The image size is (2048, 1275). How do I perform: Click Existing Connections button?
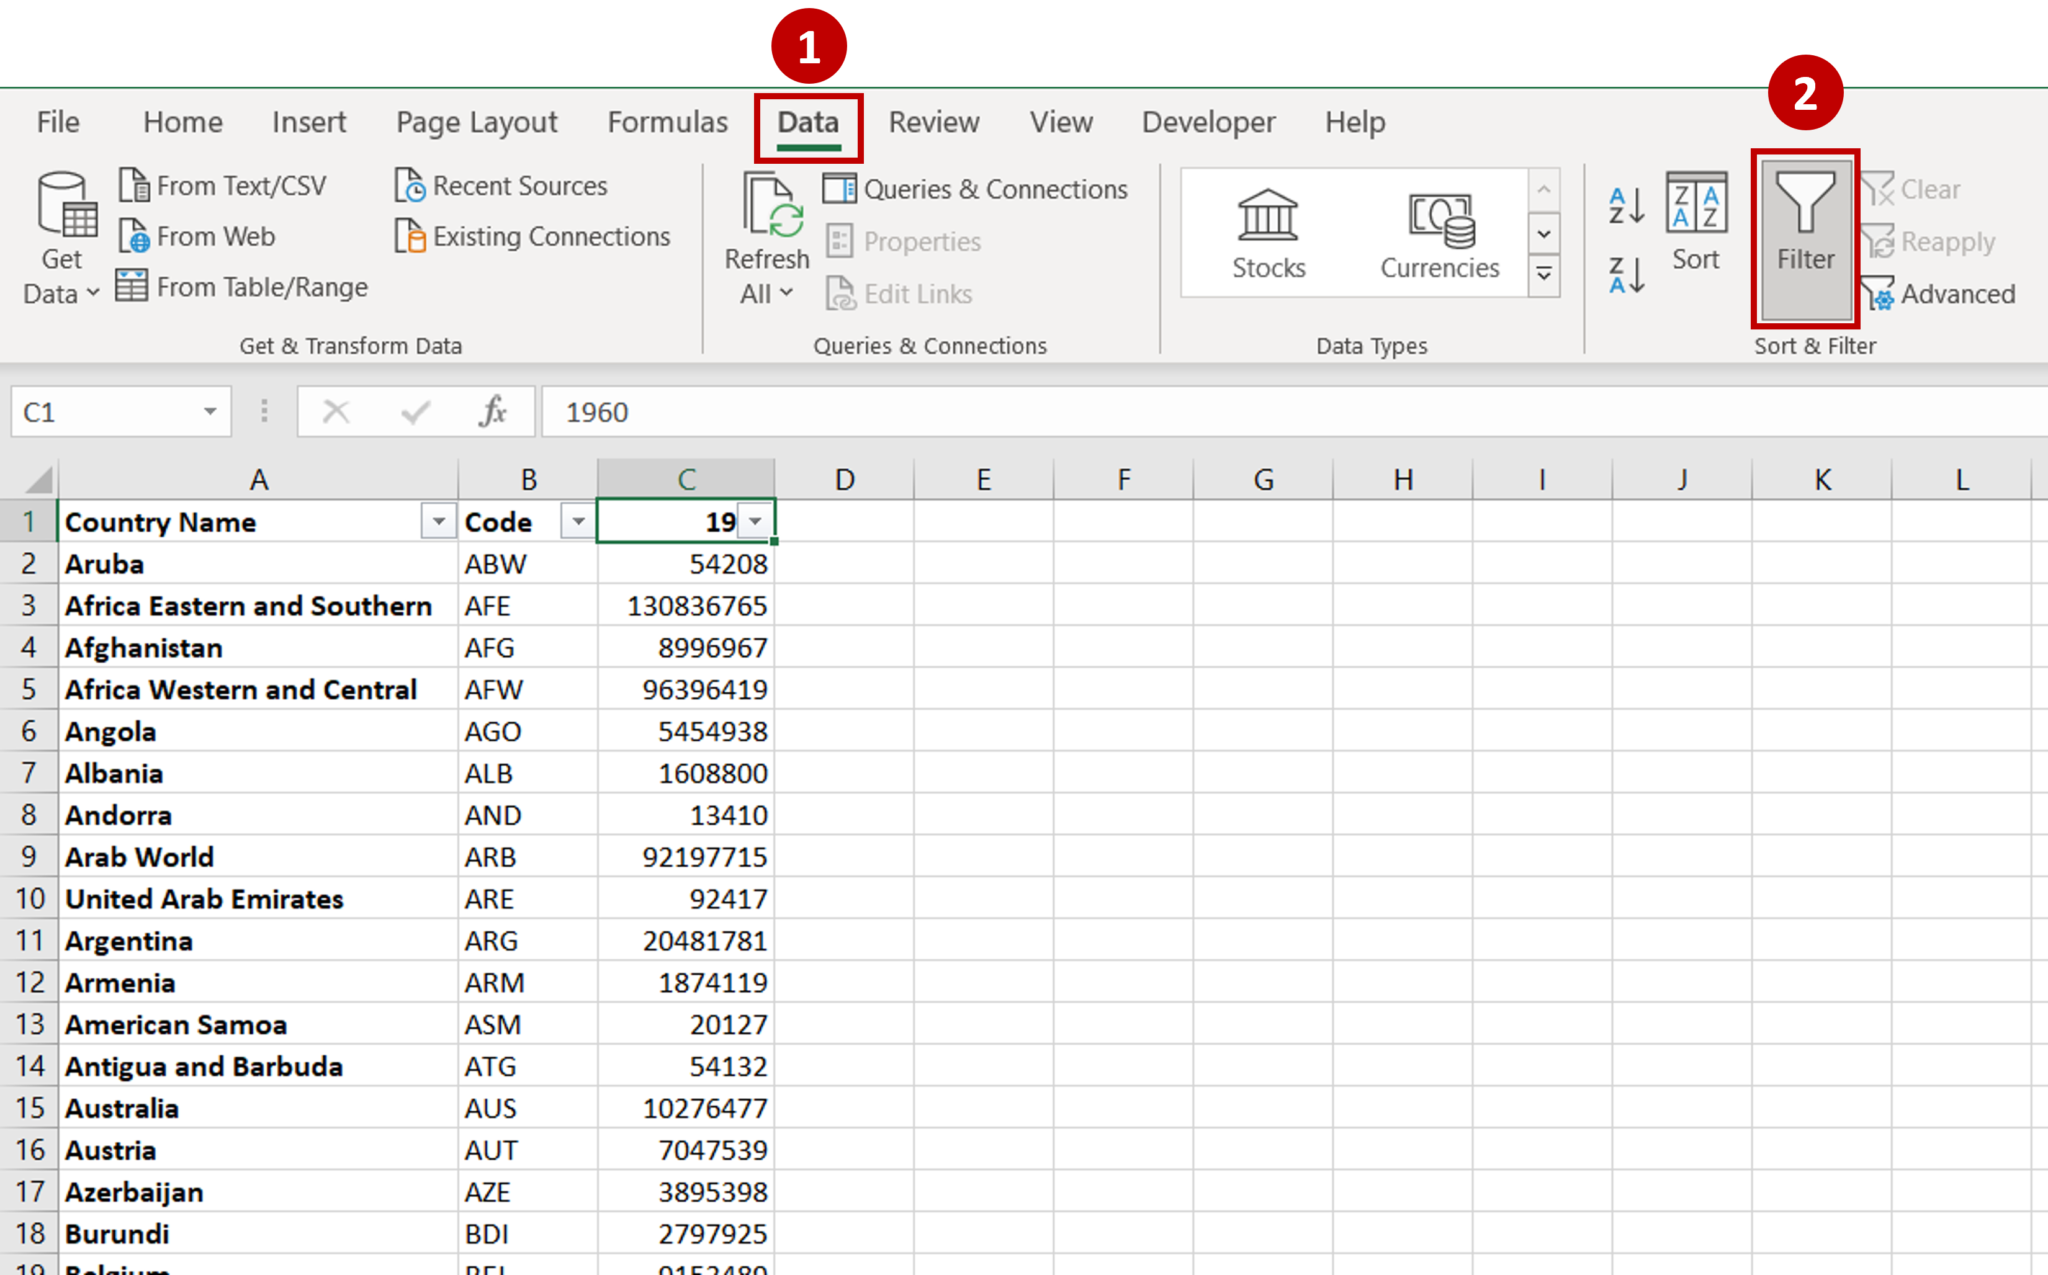click(532, 237)
